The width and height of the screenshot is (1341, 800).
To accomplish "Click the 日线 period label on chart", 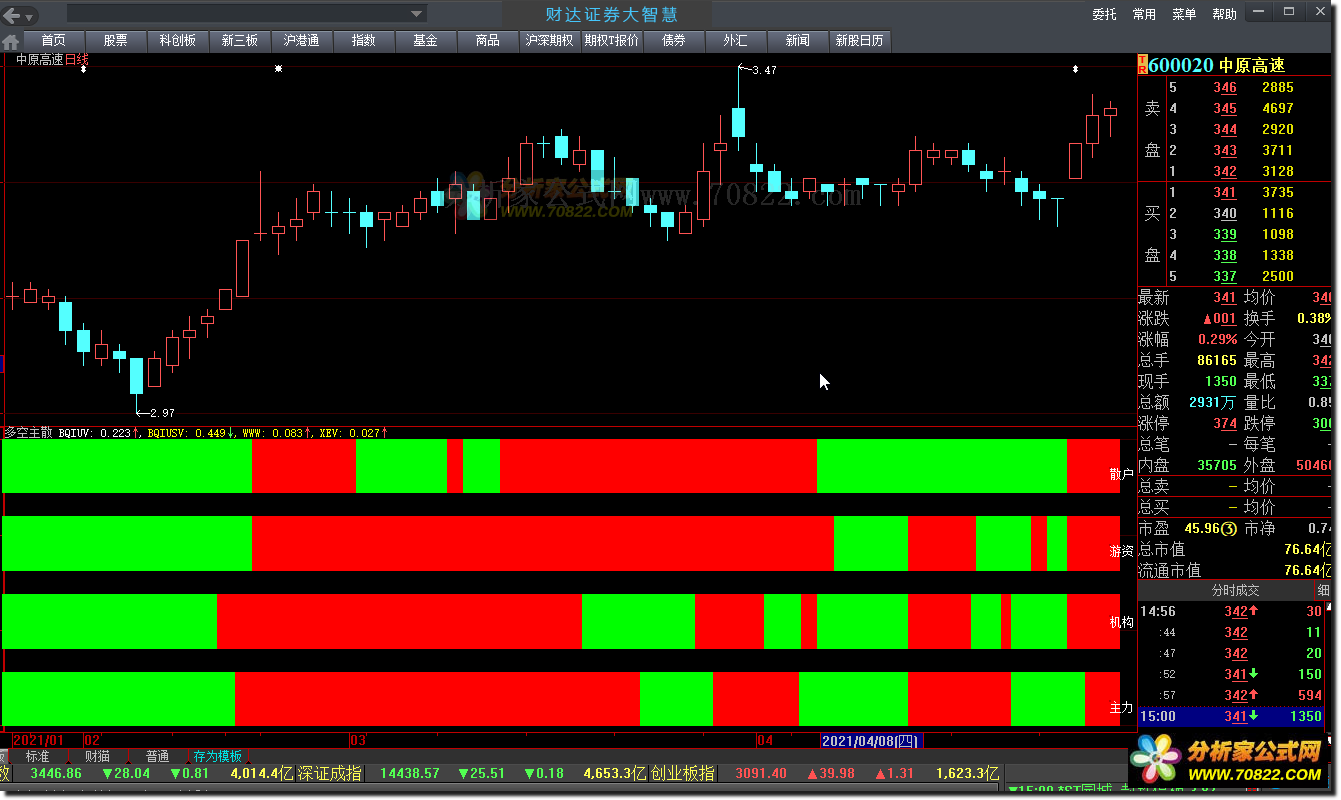I will point(77,59).
